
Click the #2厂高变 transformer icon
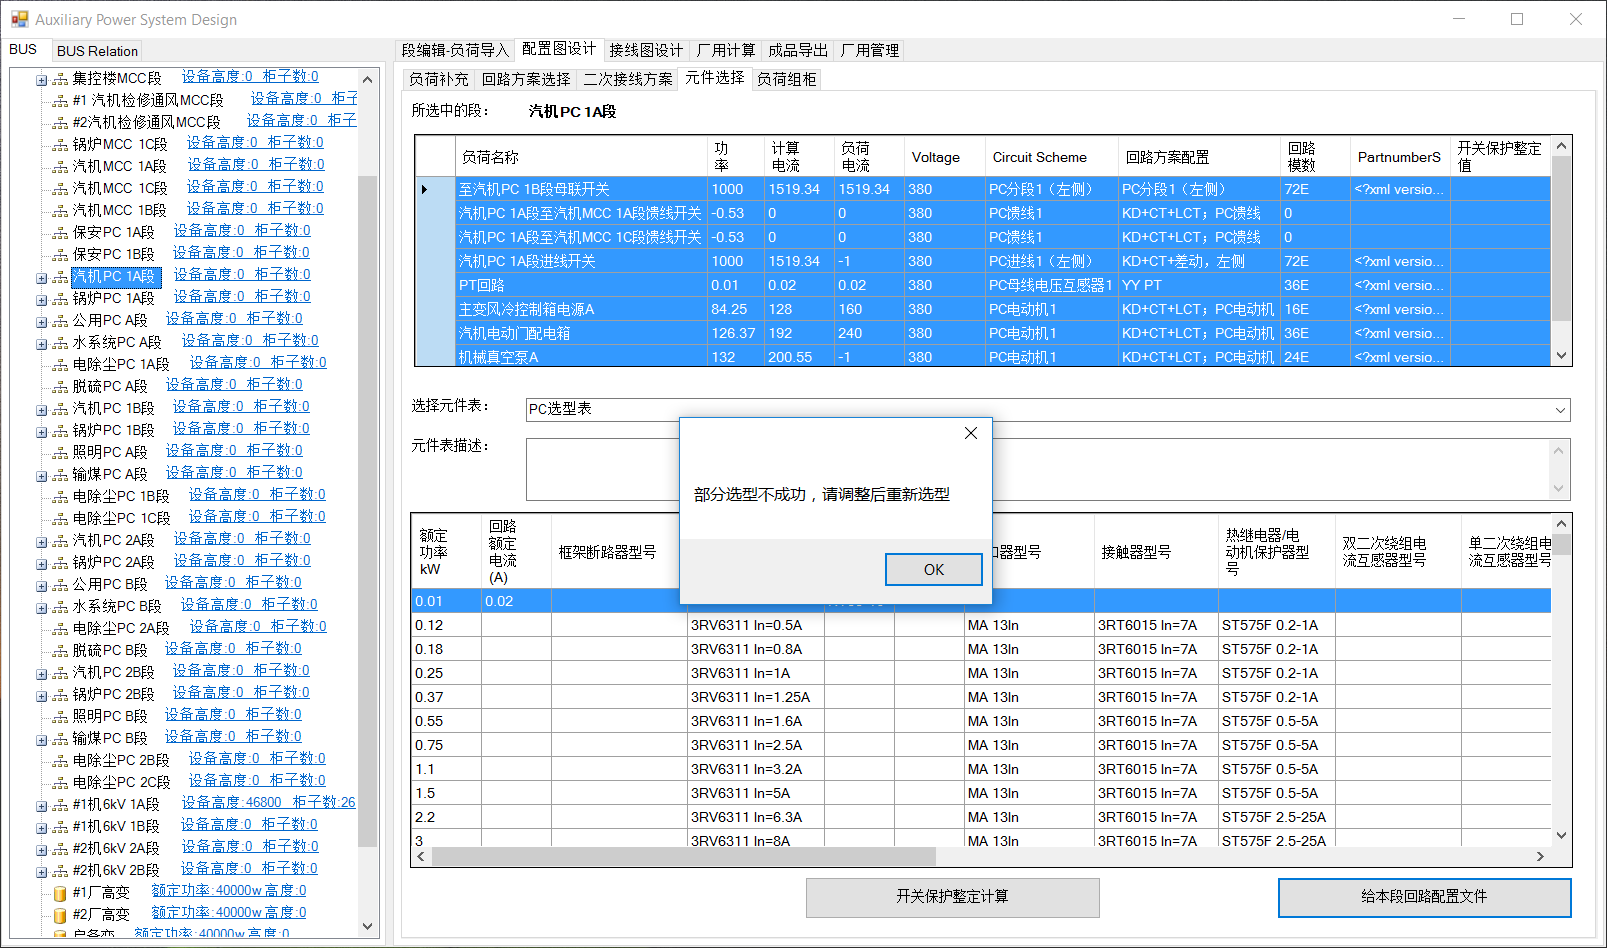pos(60,914)
